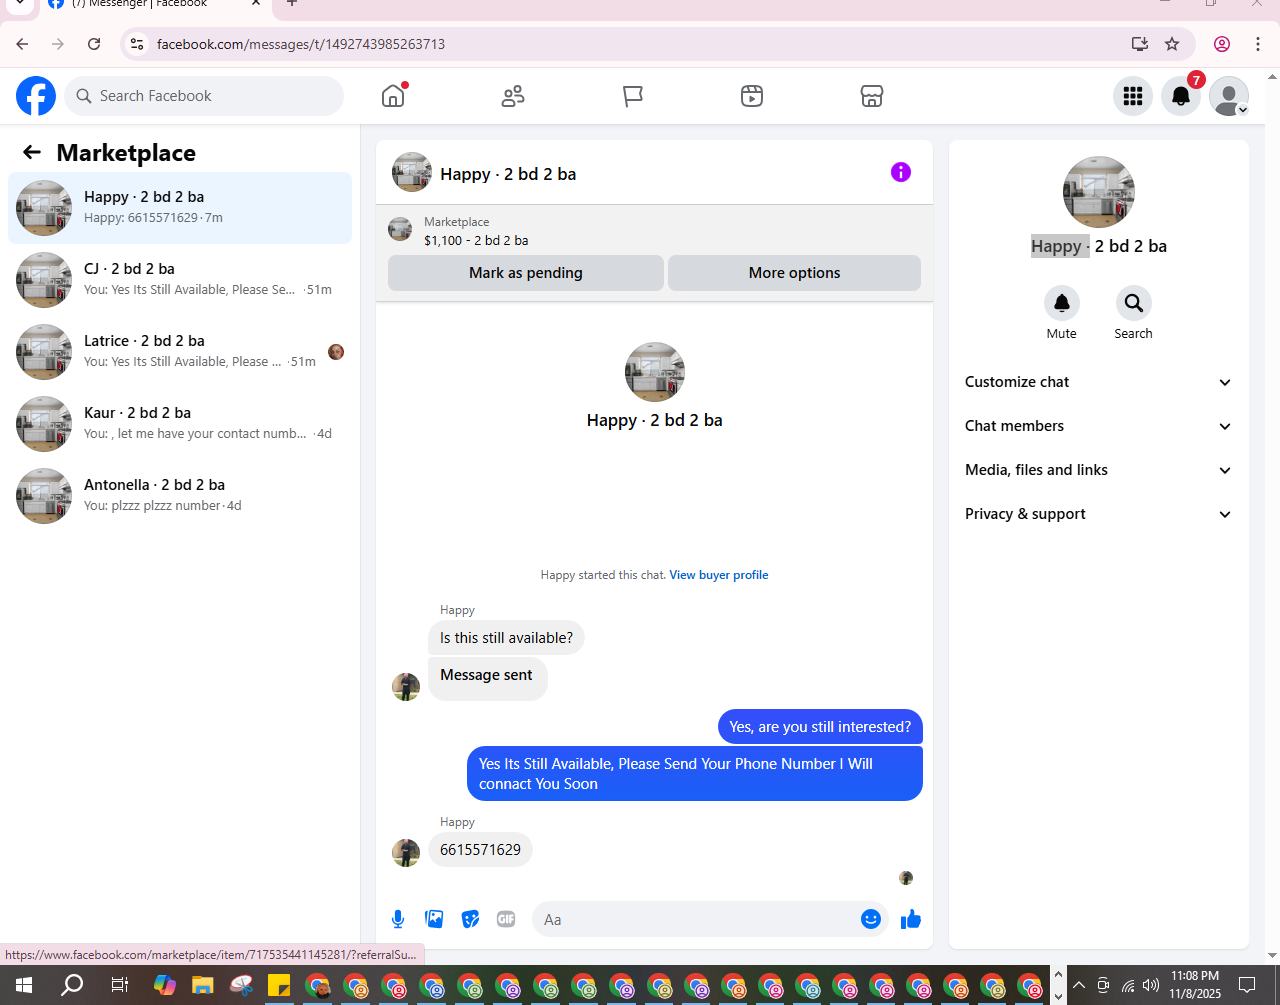Image resolution: width=1280 pixels, height=1005 pixels.
Task: Toggle the purple conversation information icon
Action: pos(901,172)
